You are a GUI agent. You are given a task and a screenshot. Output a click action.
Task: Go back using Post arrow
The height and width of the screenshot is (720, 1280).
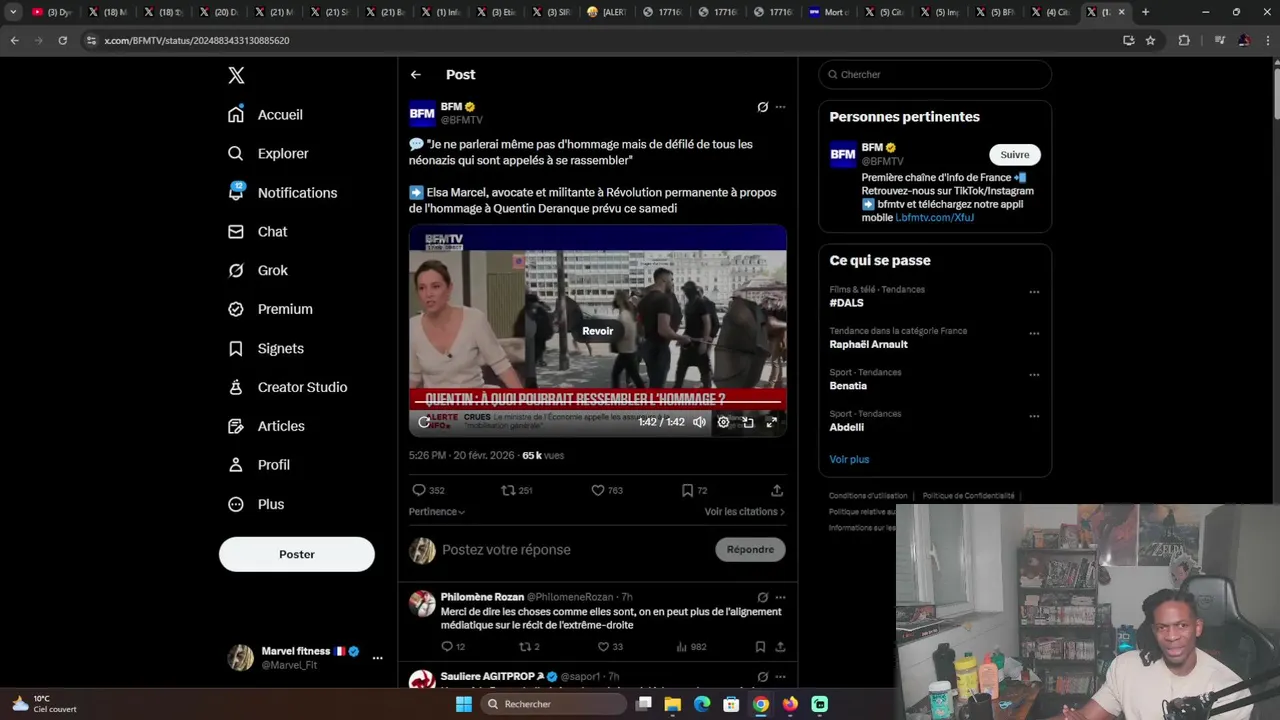tap(416, 75)
